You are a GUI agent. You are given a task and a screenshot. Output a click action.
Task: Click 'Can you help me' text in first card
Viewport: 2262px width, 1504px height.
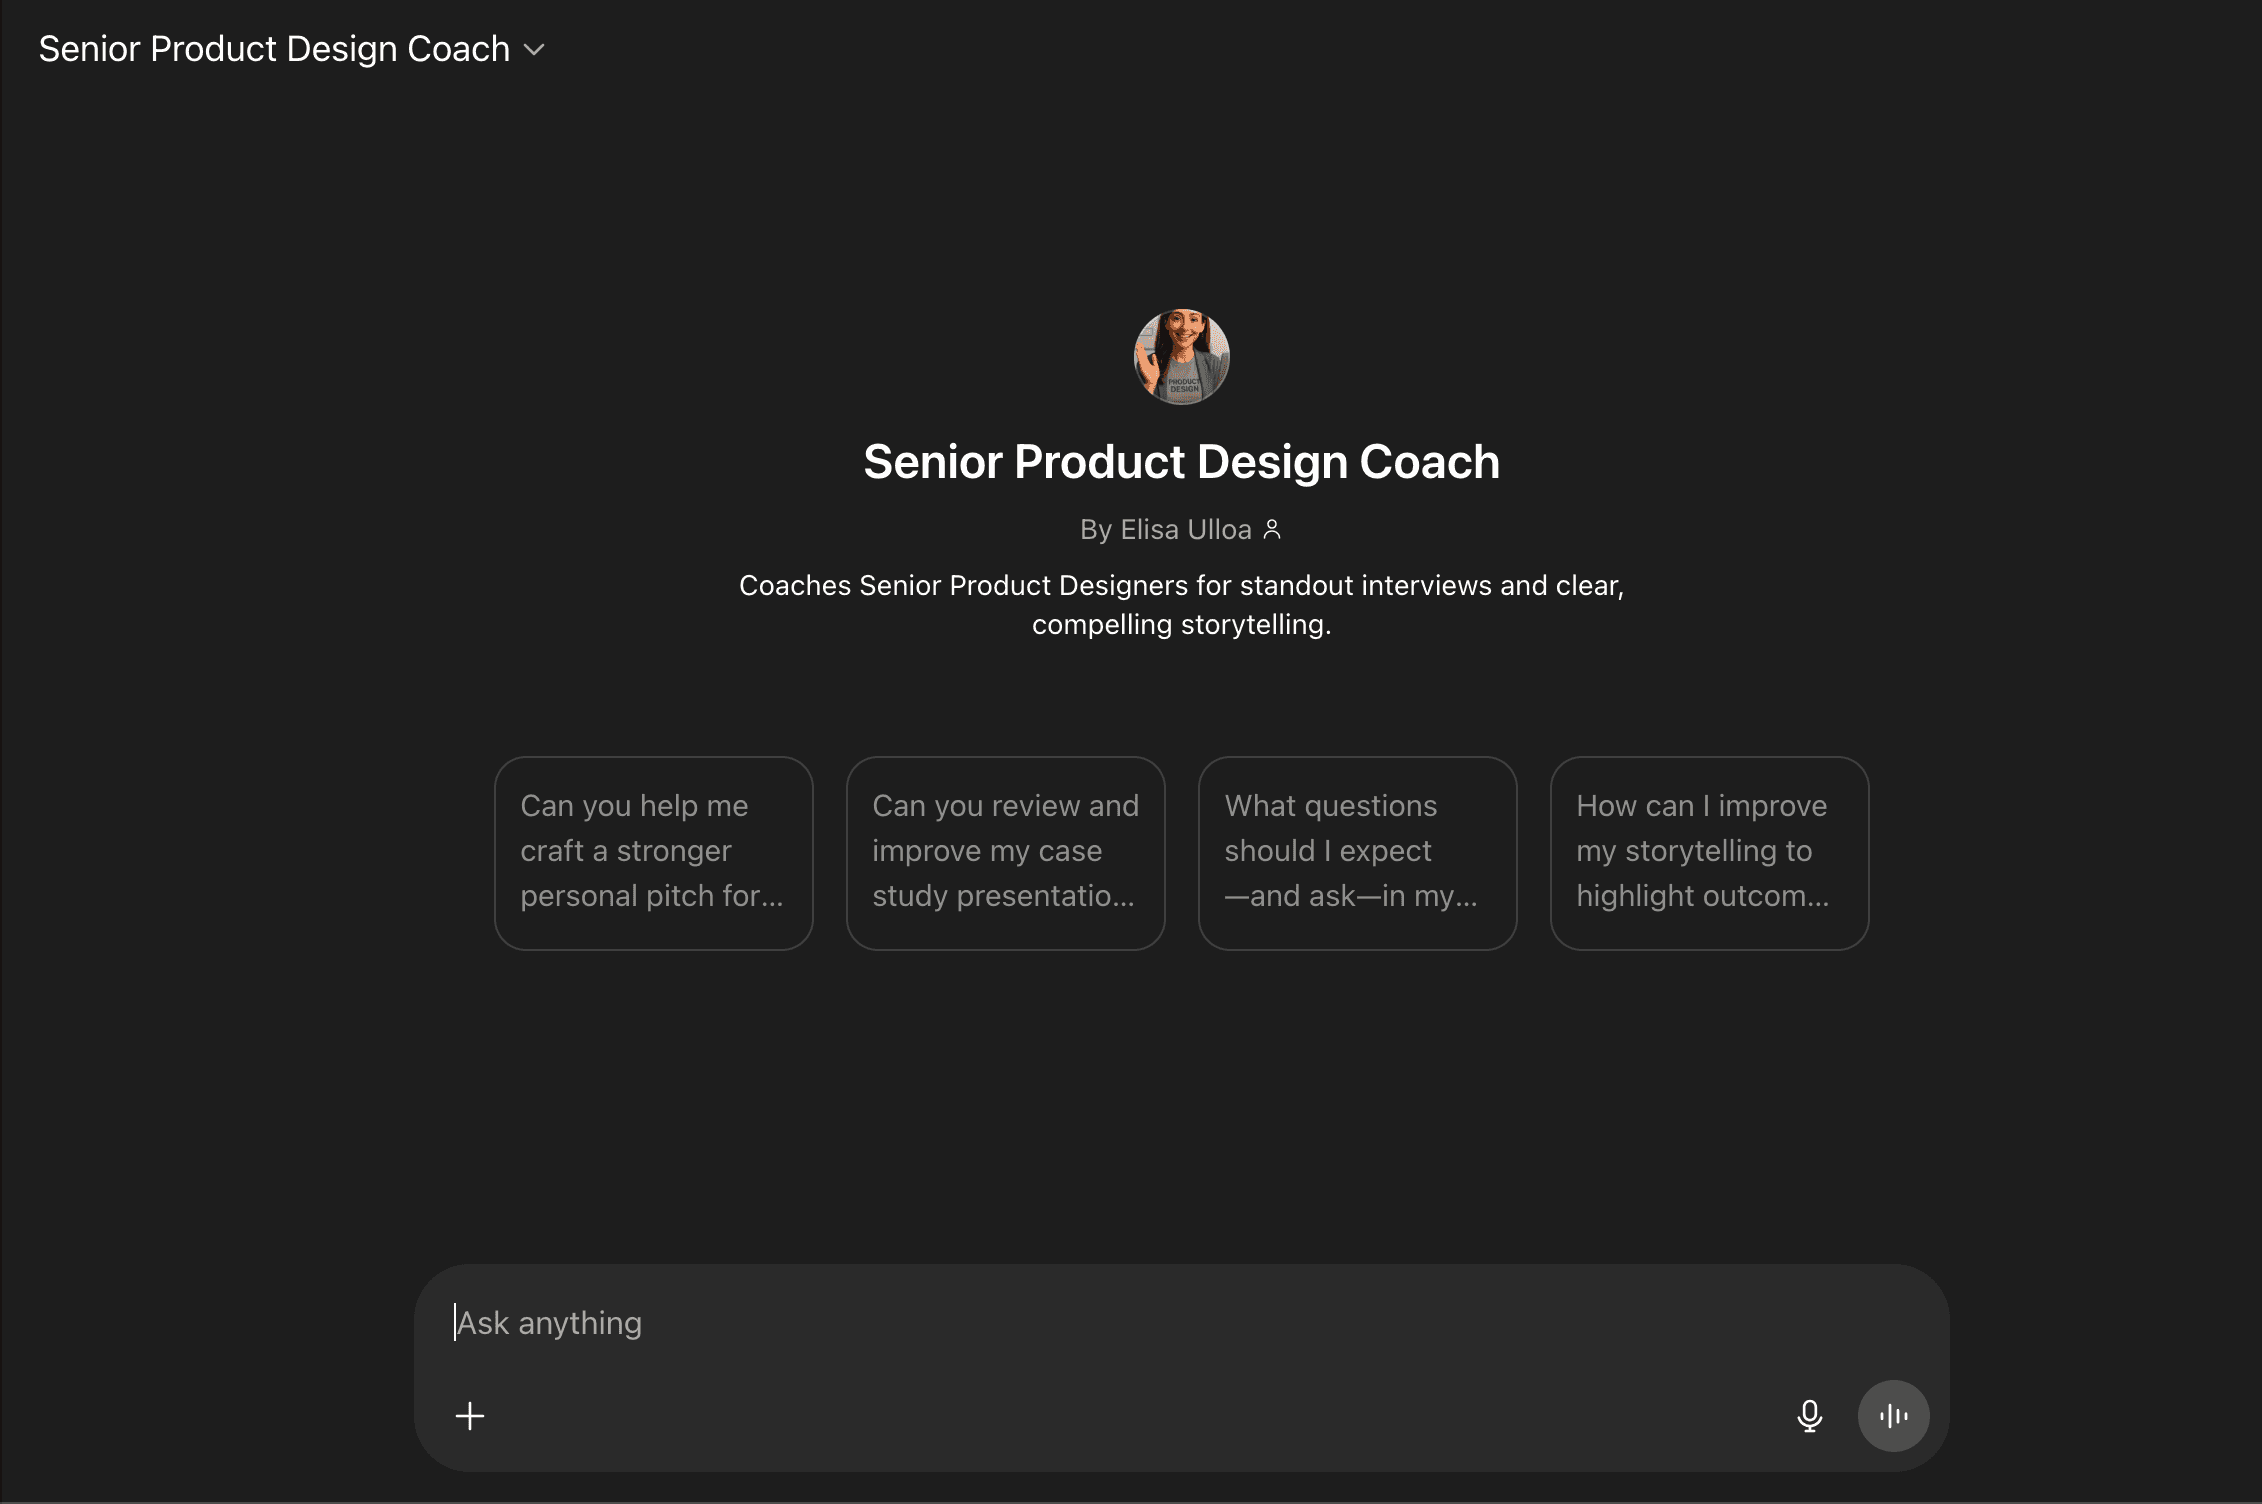pyautogui.click(x=634, y=806)
